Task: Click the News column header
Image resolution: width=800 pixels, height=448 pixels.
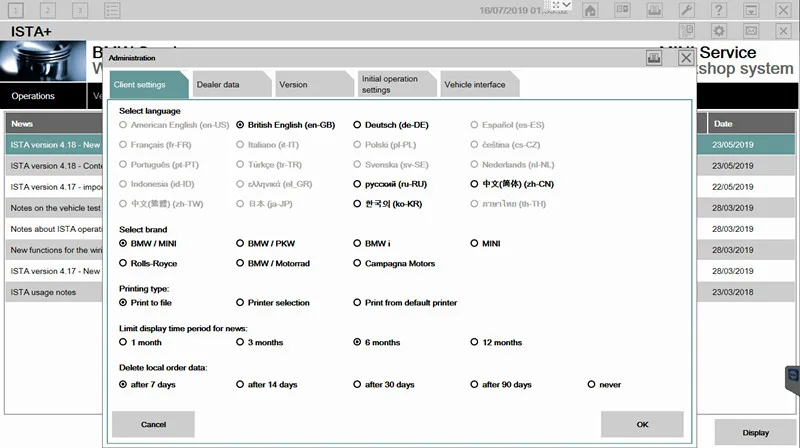Action: [54, 123]
